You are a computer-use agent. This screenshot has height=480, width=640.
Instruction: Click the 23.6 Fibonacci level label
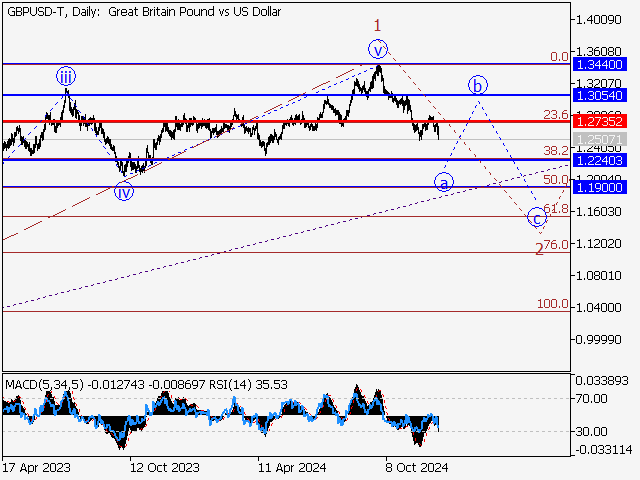(x=556, y=115)
